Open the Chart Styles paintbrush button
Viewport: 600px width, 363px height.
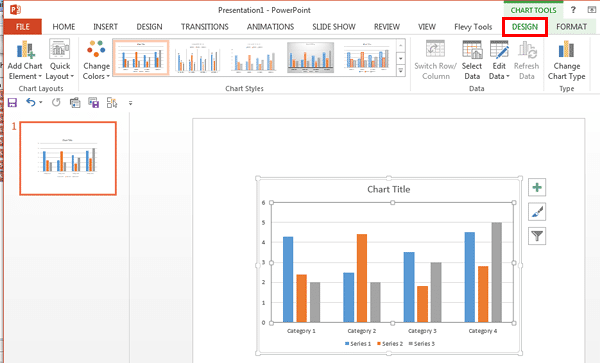click(537, 212)
